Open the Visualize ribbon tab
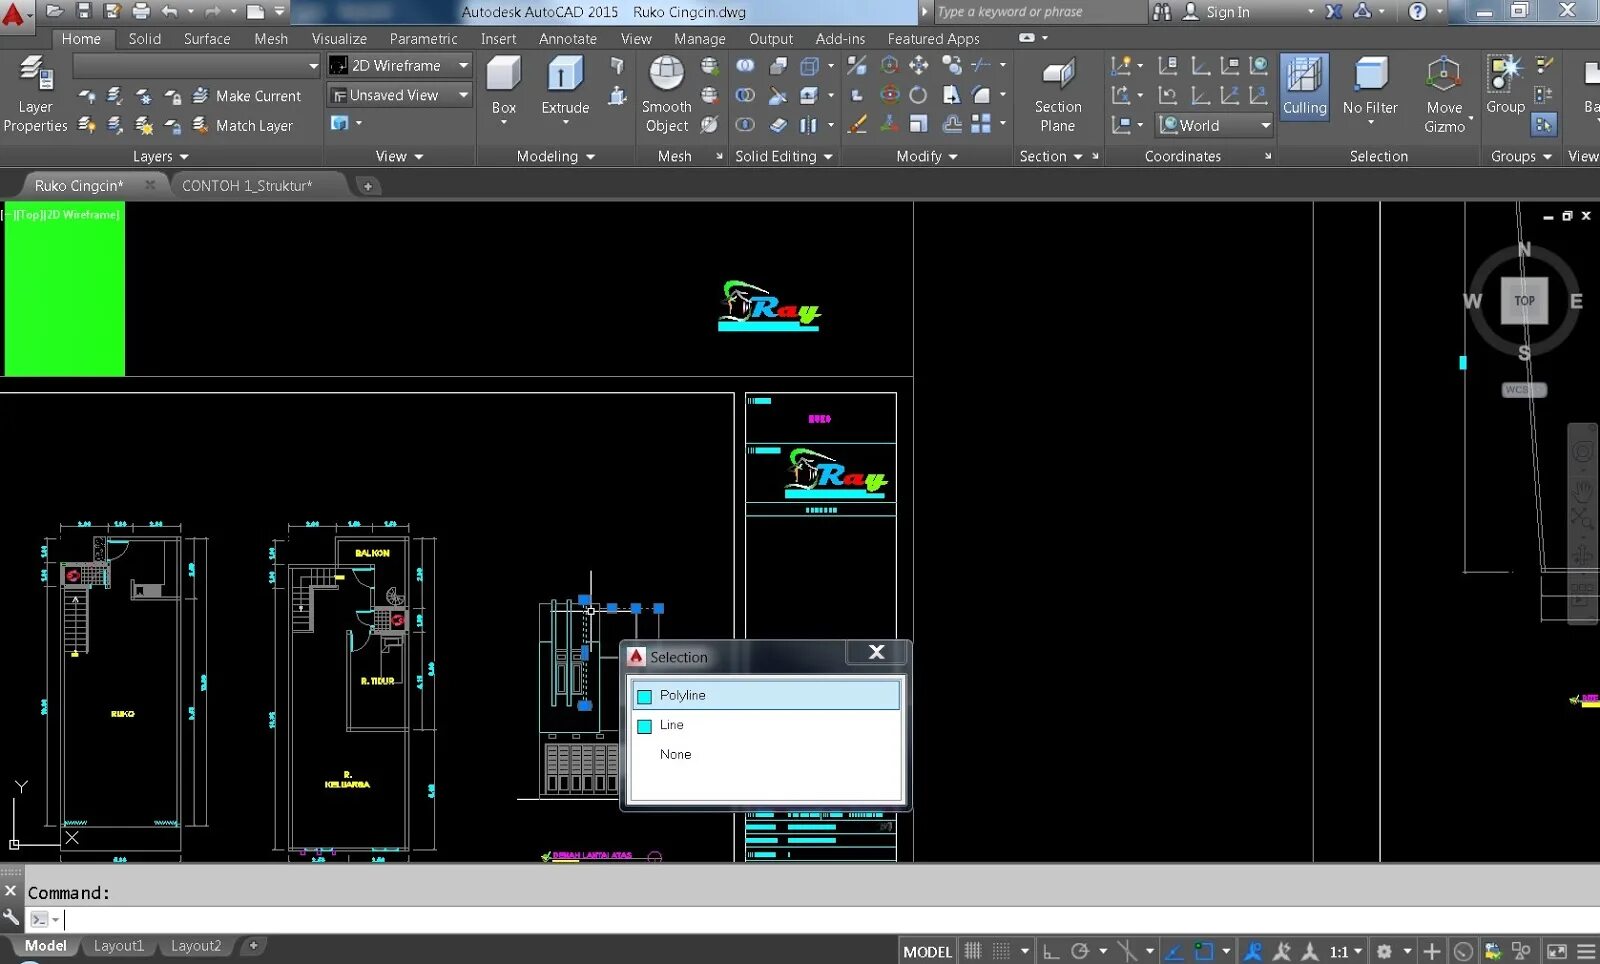 coord(339,39)
